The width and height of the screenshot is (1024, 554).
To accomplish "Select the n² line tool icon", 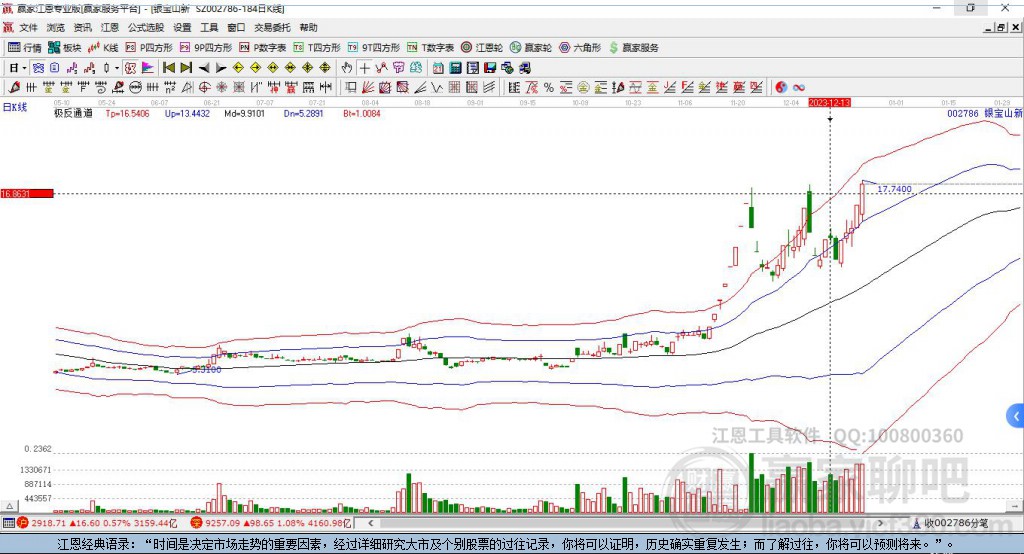I will coord(170,88).
